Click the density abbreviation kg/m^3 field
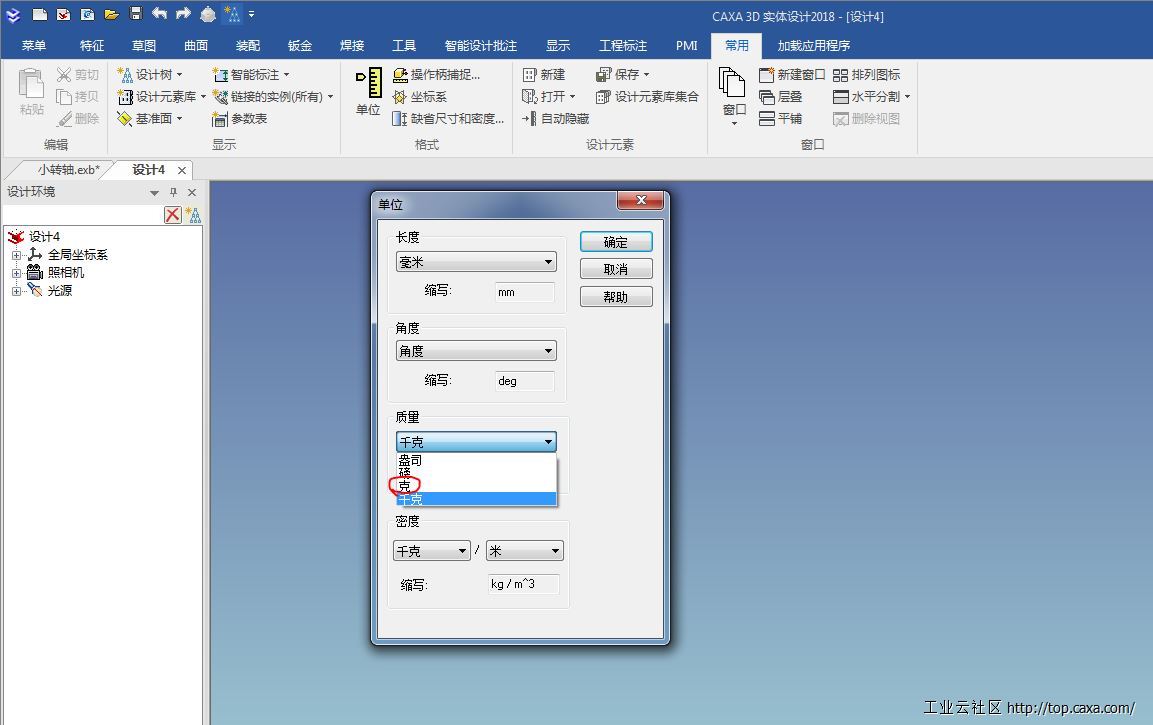Viewport: 1153px width, 725px height. coord(524,584)
